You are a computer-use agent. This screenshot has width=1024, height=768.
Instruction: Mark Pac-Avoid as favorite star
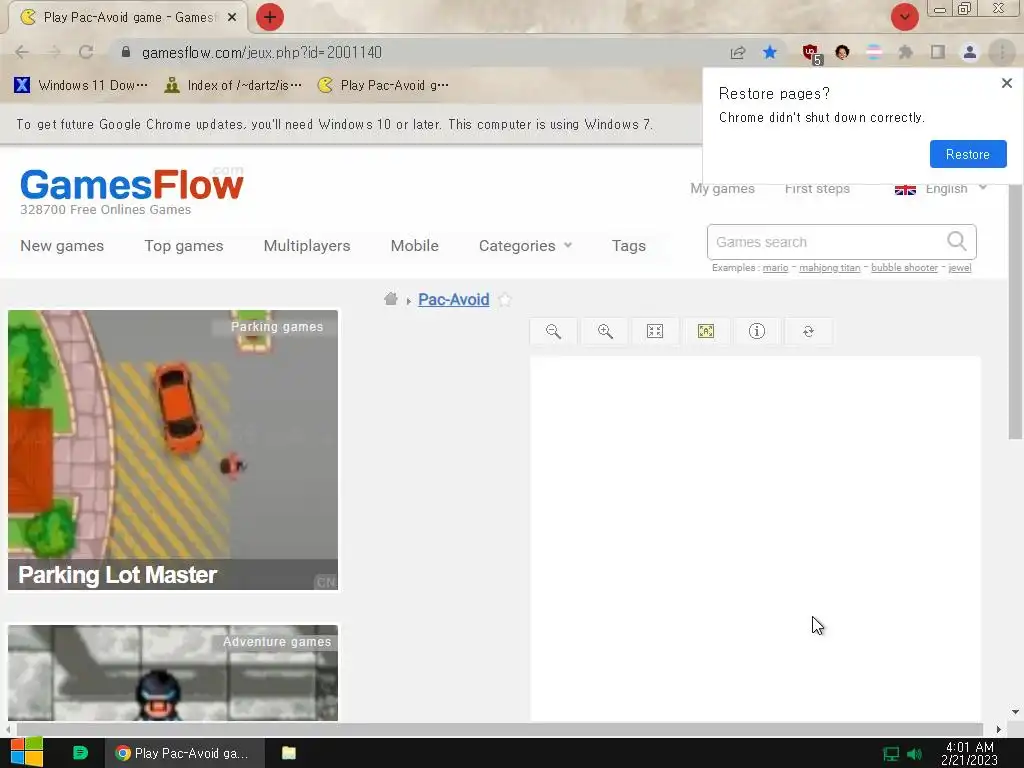[504, 300]
